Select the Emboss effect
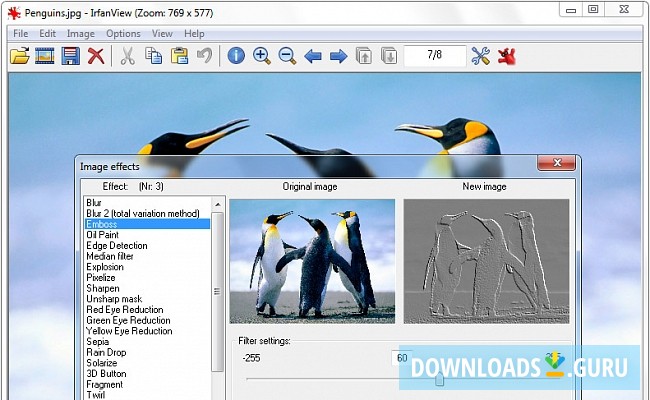Image resolution: width=650 pixels, height=400 pixels. tap(147, 224)
